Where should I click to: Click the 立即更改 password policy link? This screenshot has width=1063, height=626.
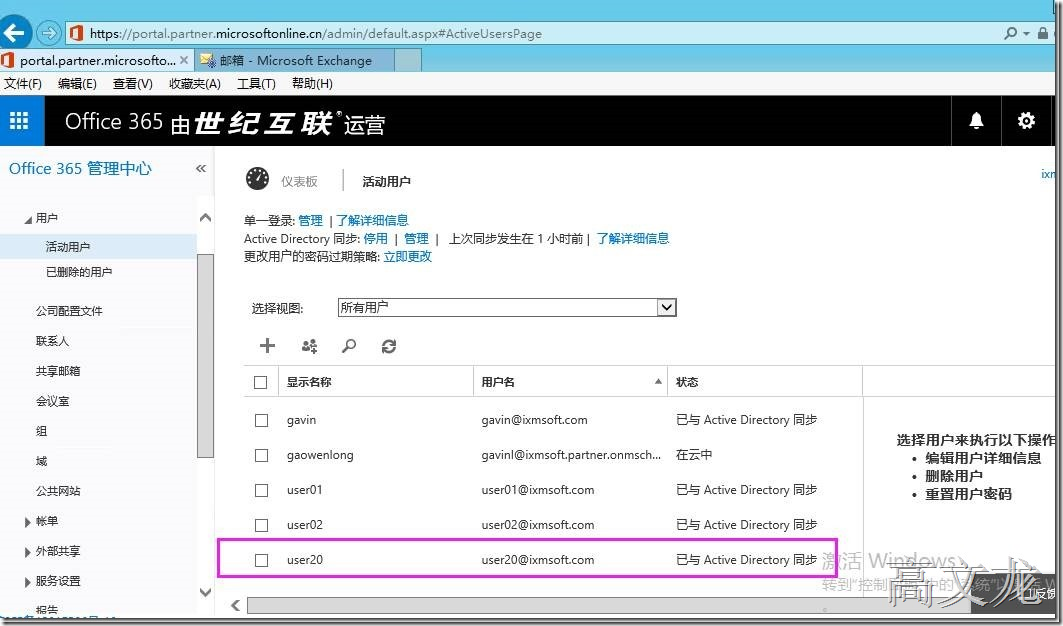[407, 257]
